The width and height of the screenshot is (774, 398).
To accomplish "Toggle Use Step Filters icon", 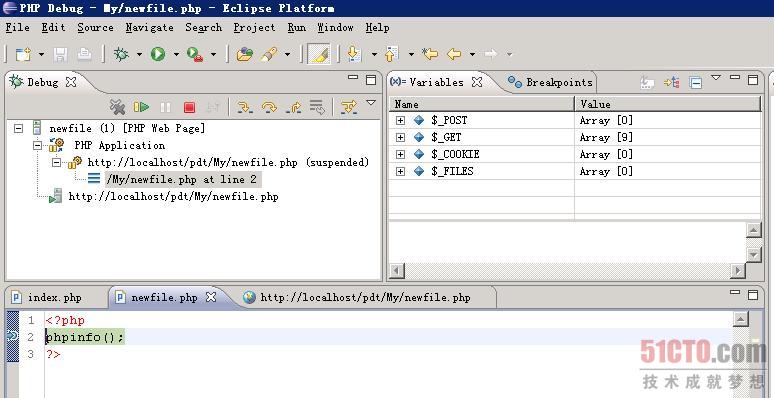I will (348, 107).
